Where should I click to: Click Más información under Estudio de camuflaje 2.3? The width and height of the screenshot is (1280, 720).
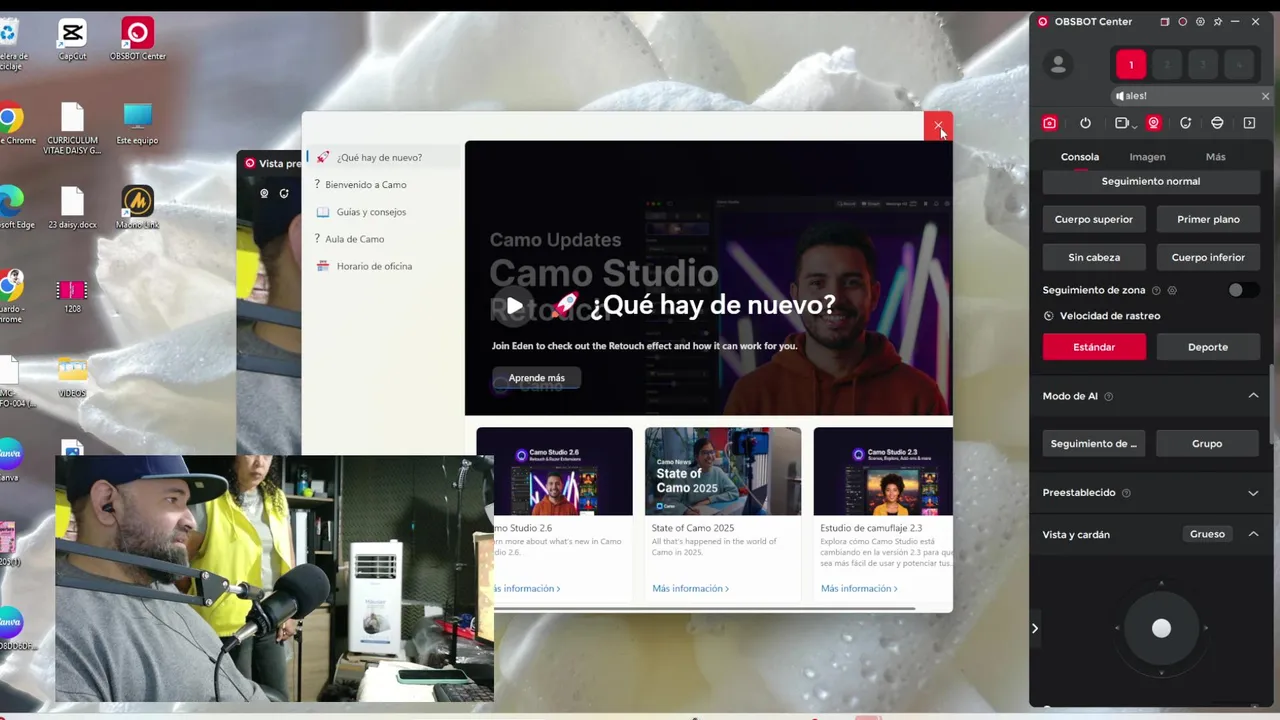pos(859,589)
